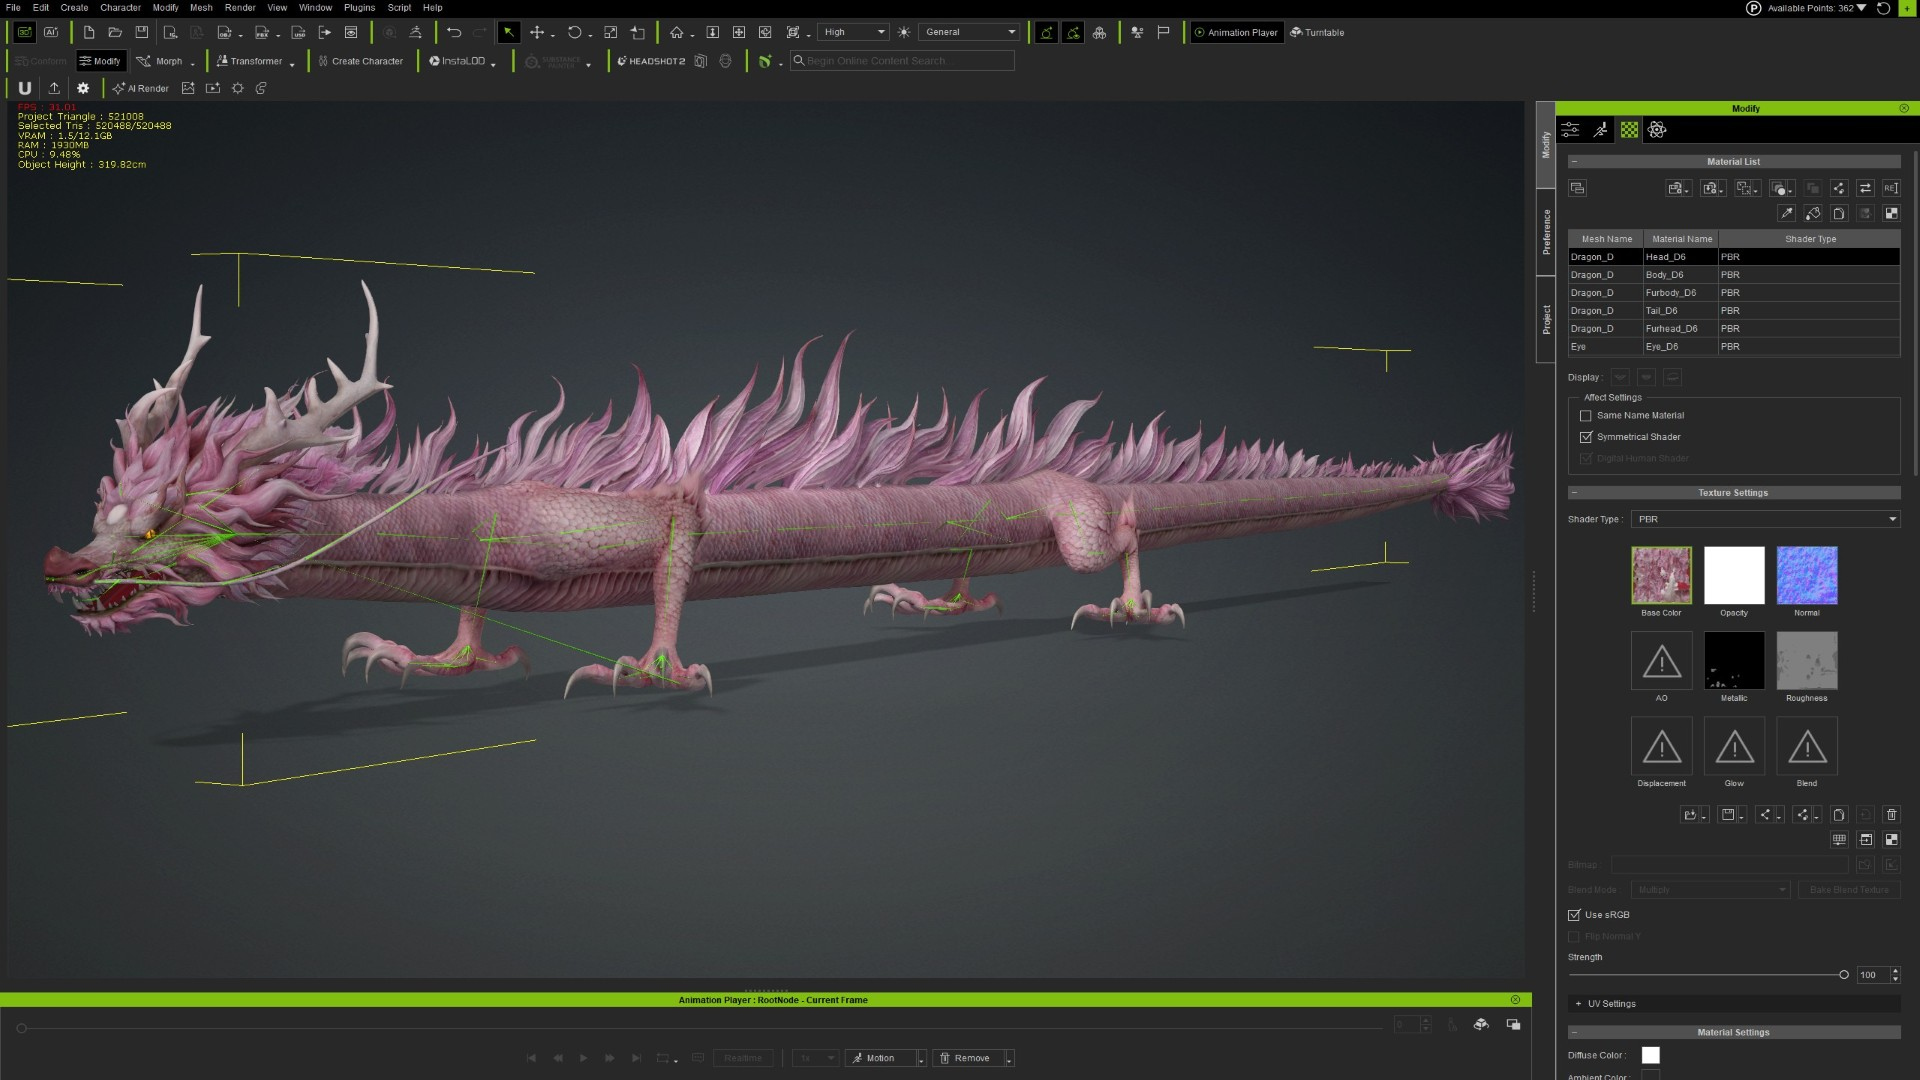
Task: Click the animation timeline scrubber handle
Action: click(x=21, y=1028)
